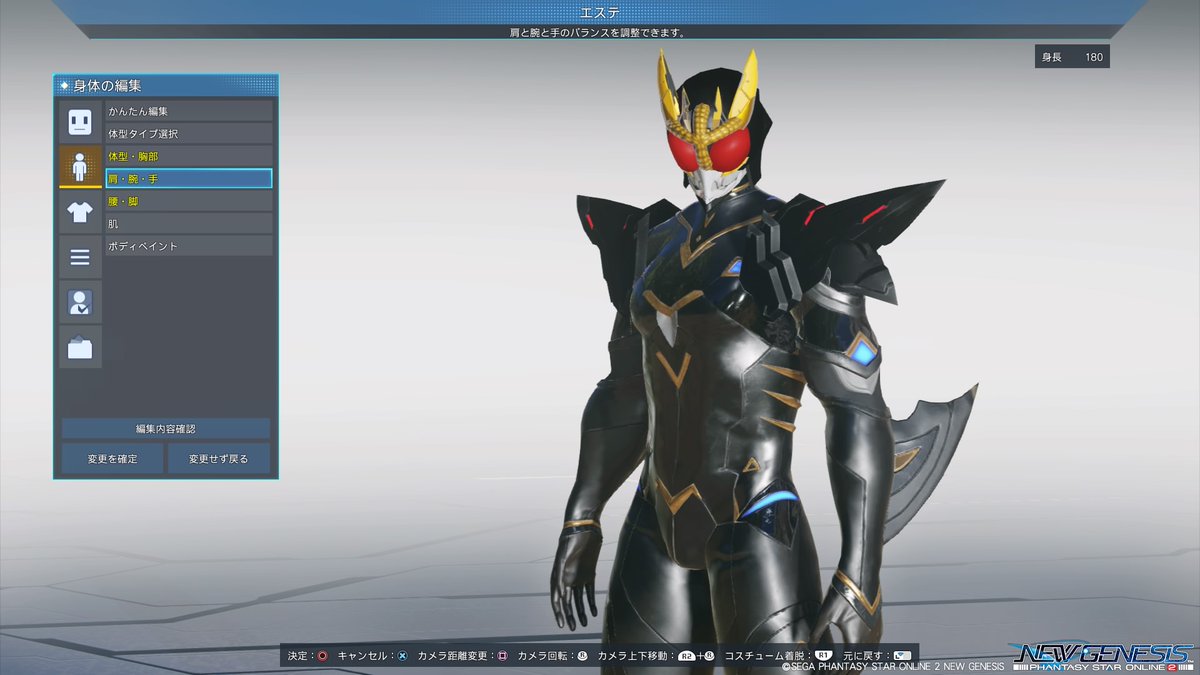Open 肌 skin menu entry
1200x675 pixels.
189,223
